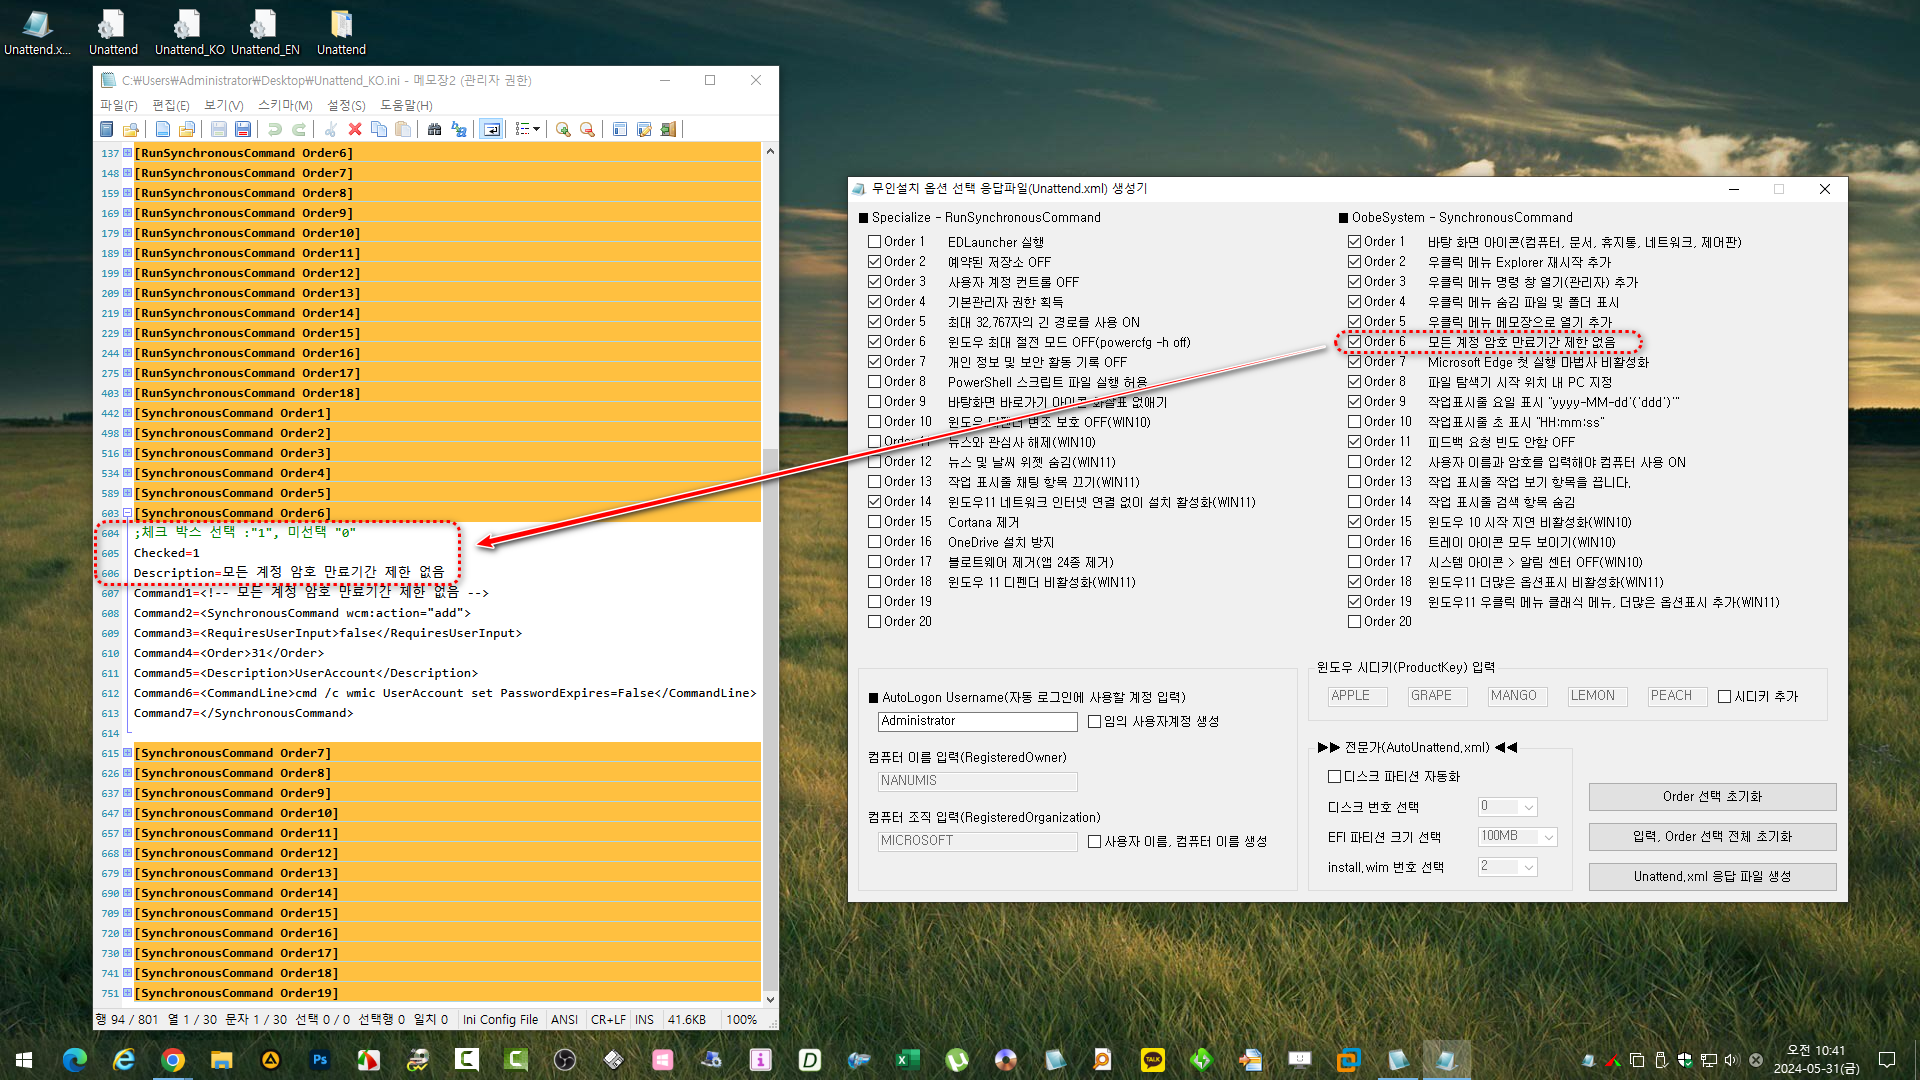Open the 스키마(M) menu
The height and width of the screenshot is (1080, 1920).
tap(285, 105)
